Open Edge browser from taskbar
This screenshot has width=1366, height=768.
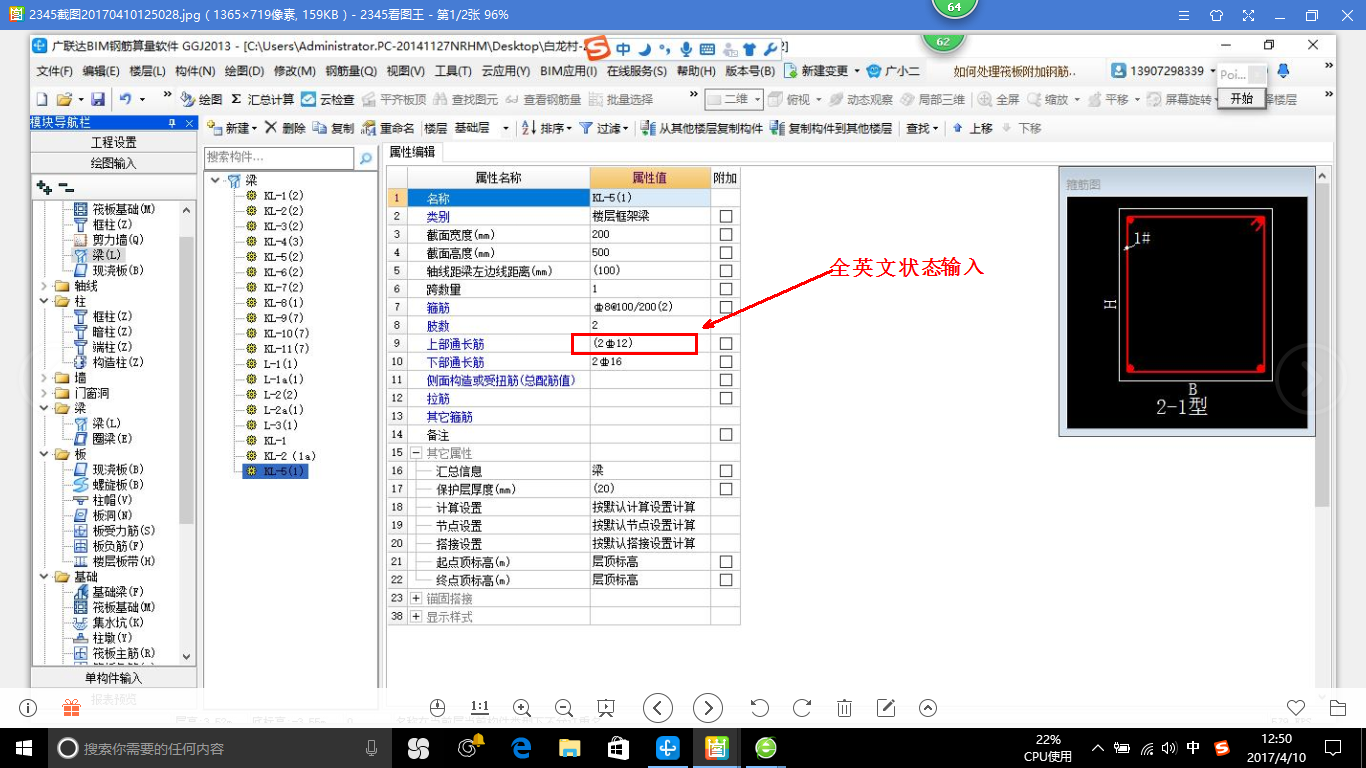[521, 747]
